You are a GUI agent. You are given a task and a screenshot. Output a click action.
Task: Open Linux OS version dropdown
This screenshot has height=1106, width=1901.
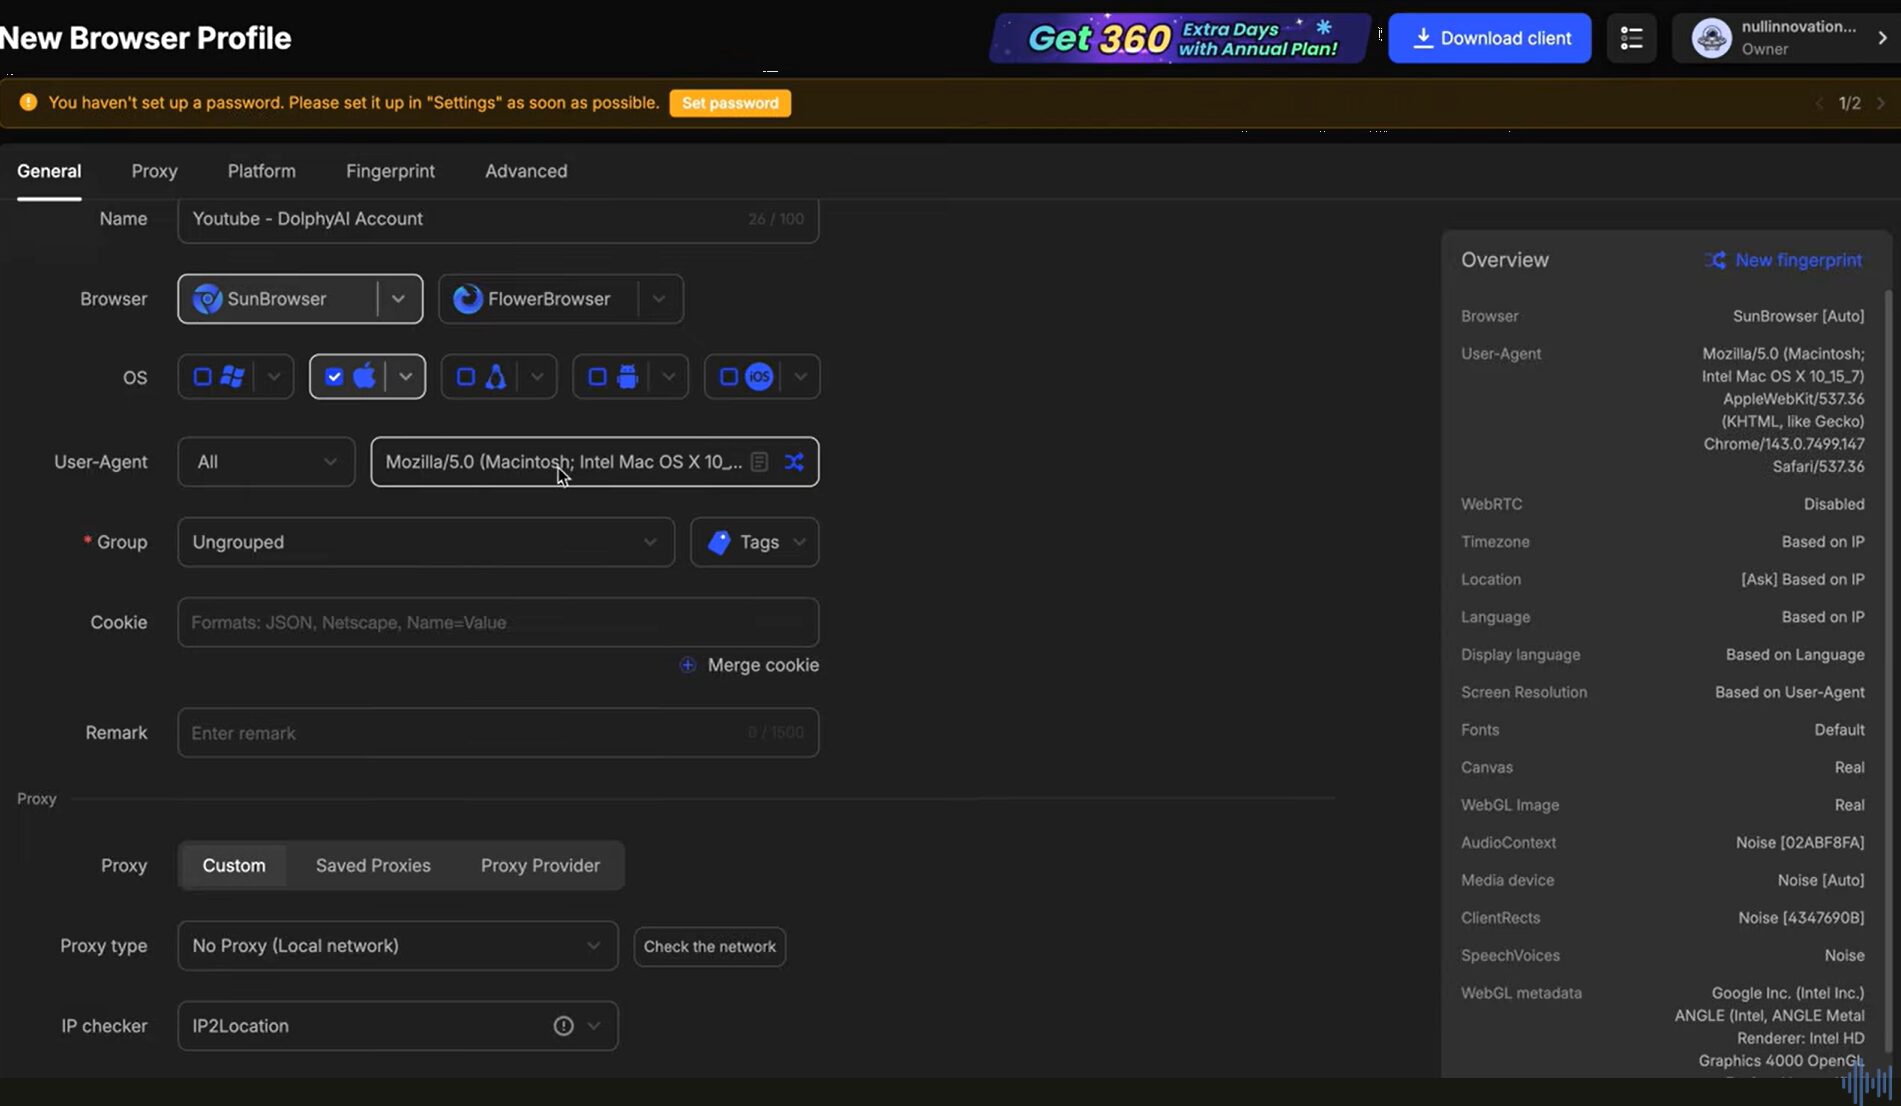[x=537, y=377]
